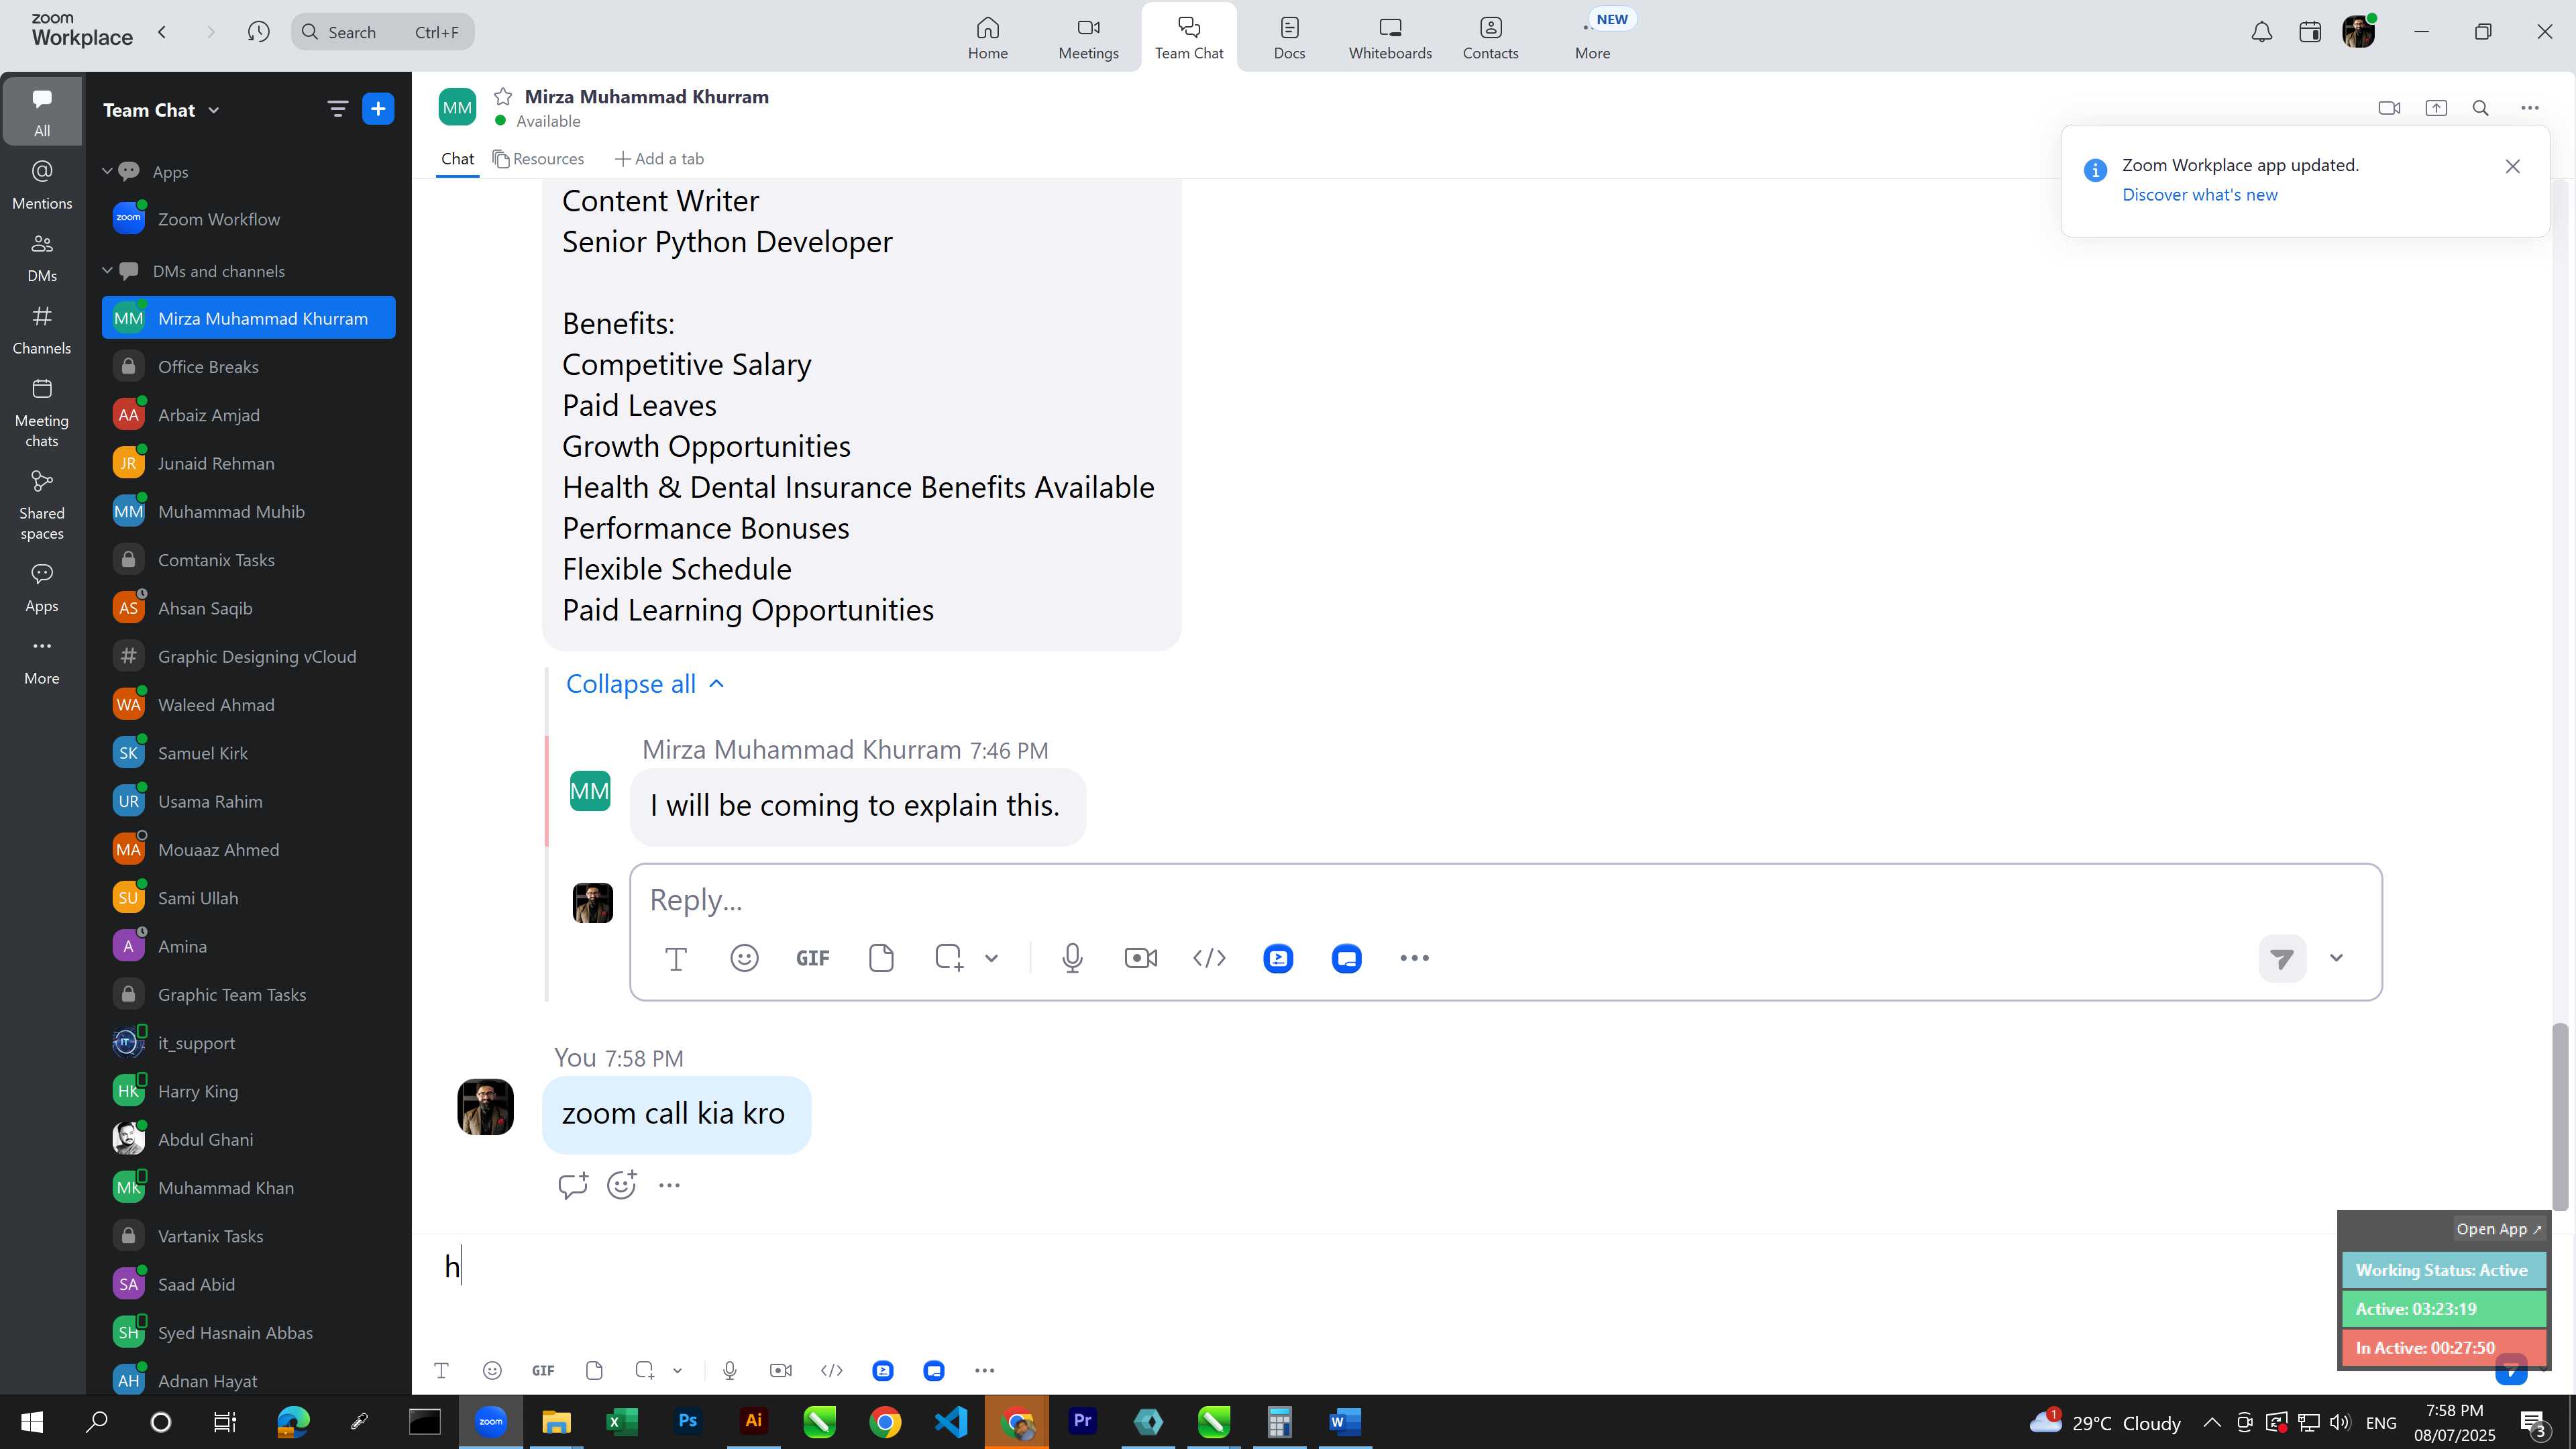Open the More tab with NEW badge
The height and width of the screenshot is (1449, 2576).
[1593, 38]
